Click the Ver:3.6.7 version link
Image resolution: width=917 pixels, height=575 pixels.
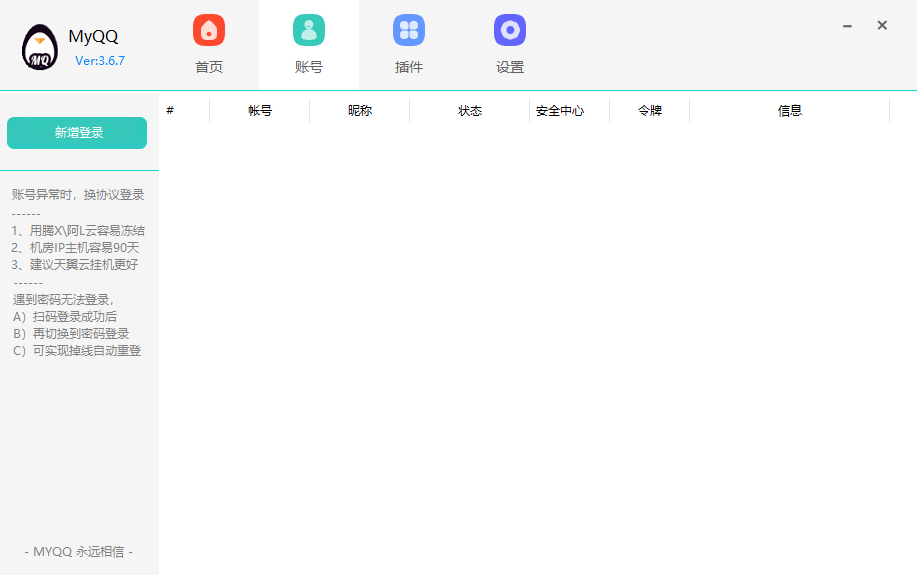coord(100,61)
